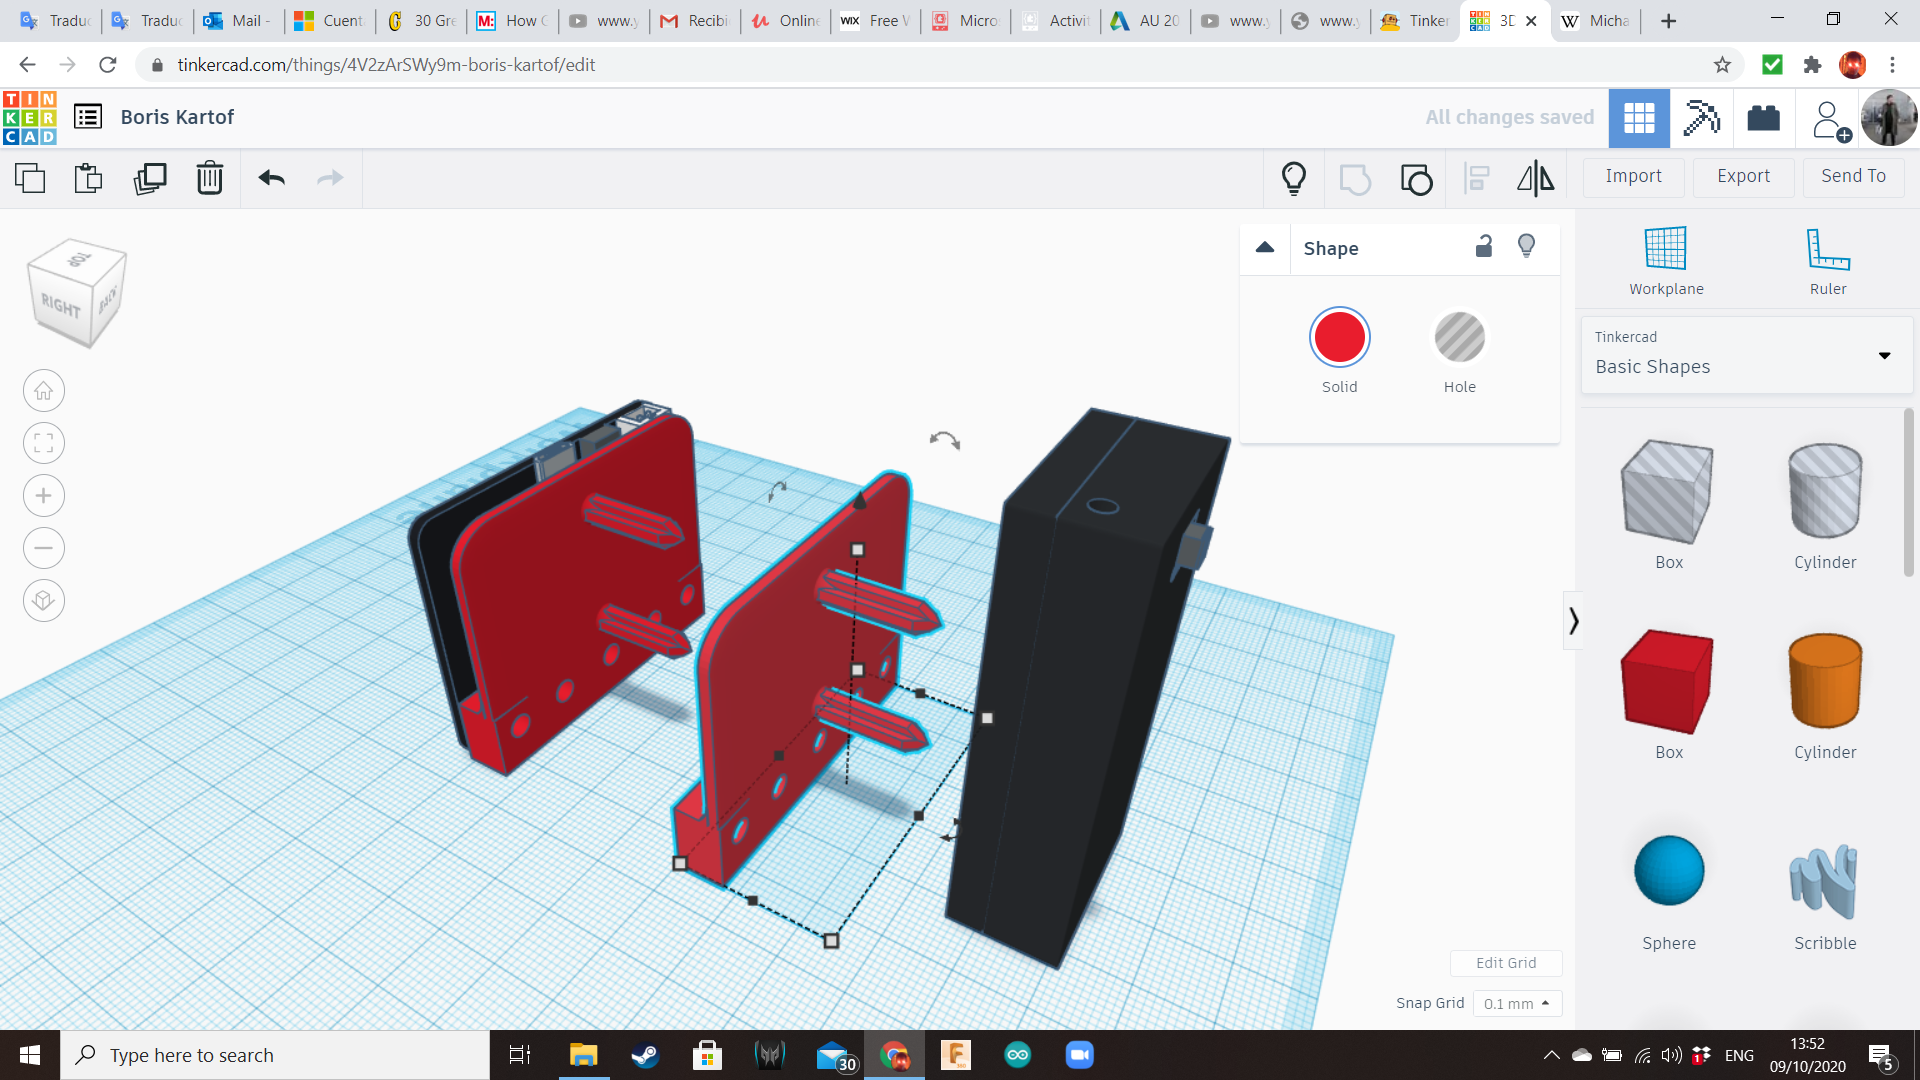Set the shape to Hole

point(1459,338)
